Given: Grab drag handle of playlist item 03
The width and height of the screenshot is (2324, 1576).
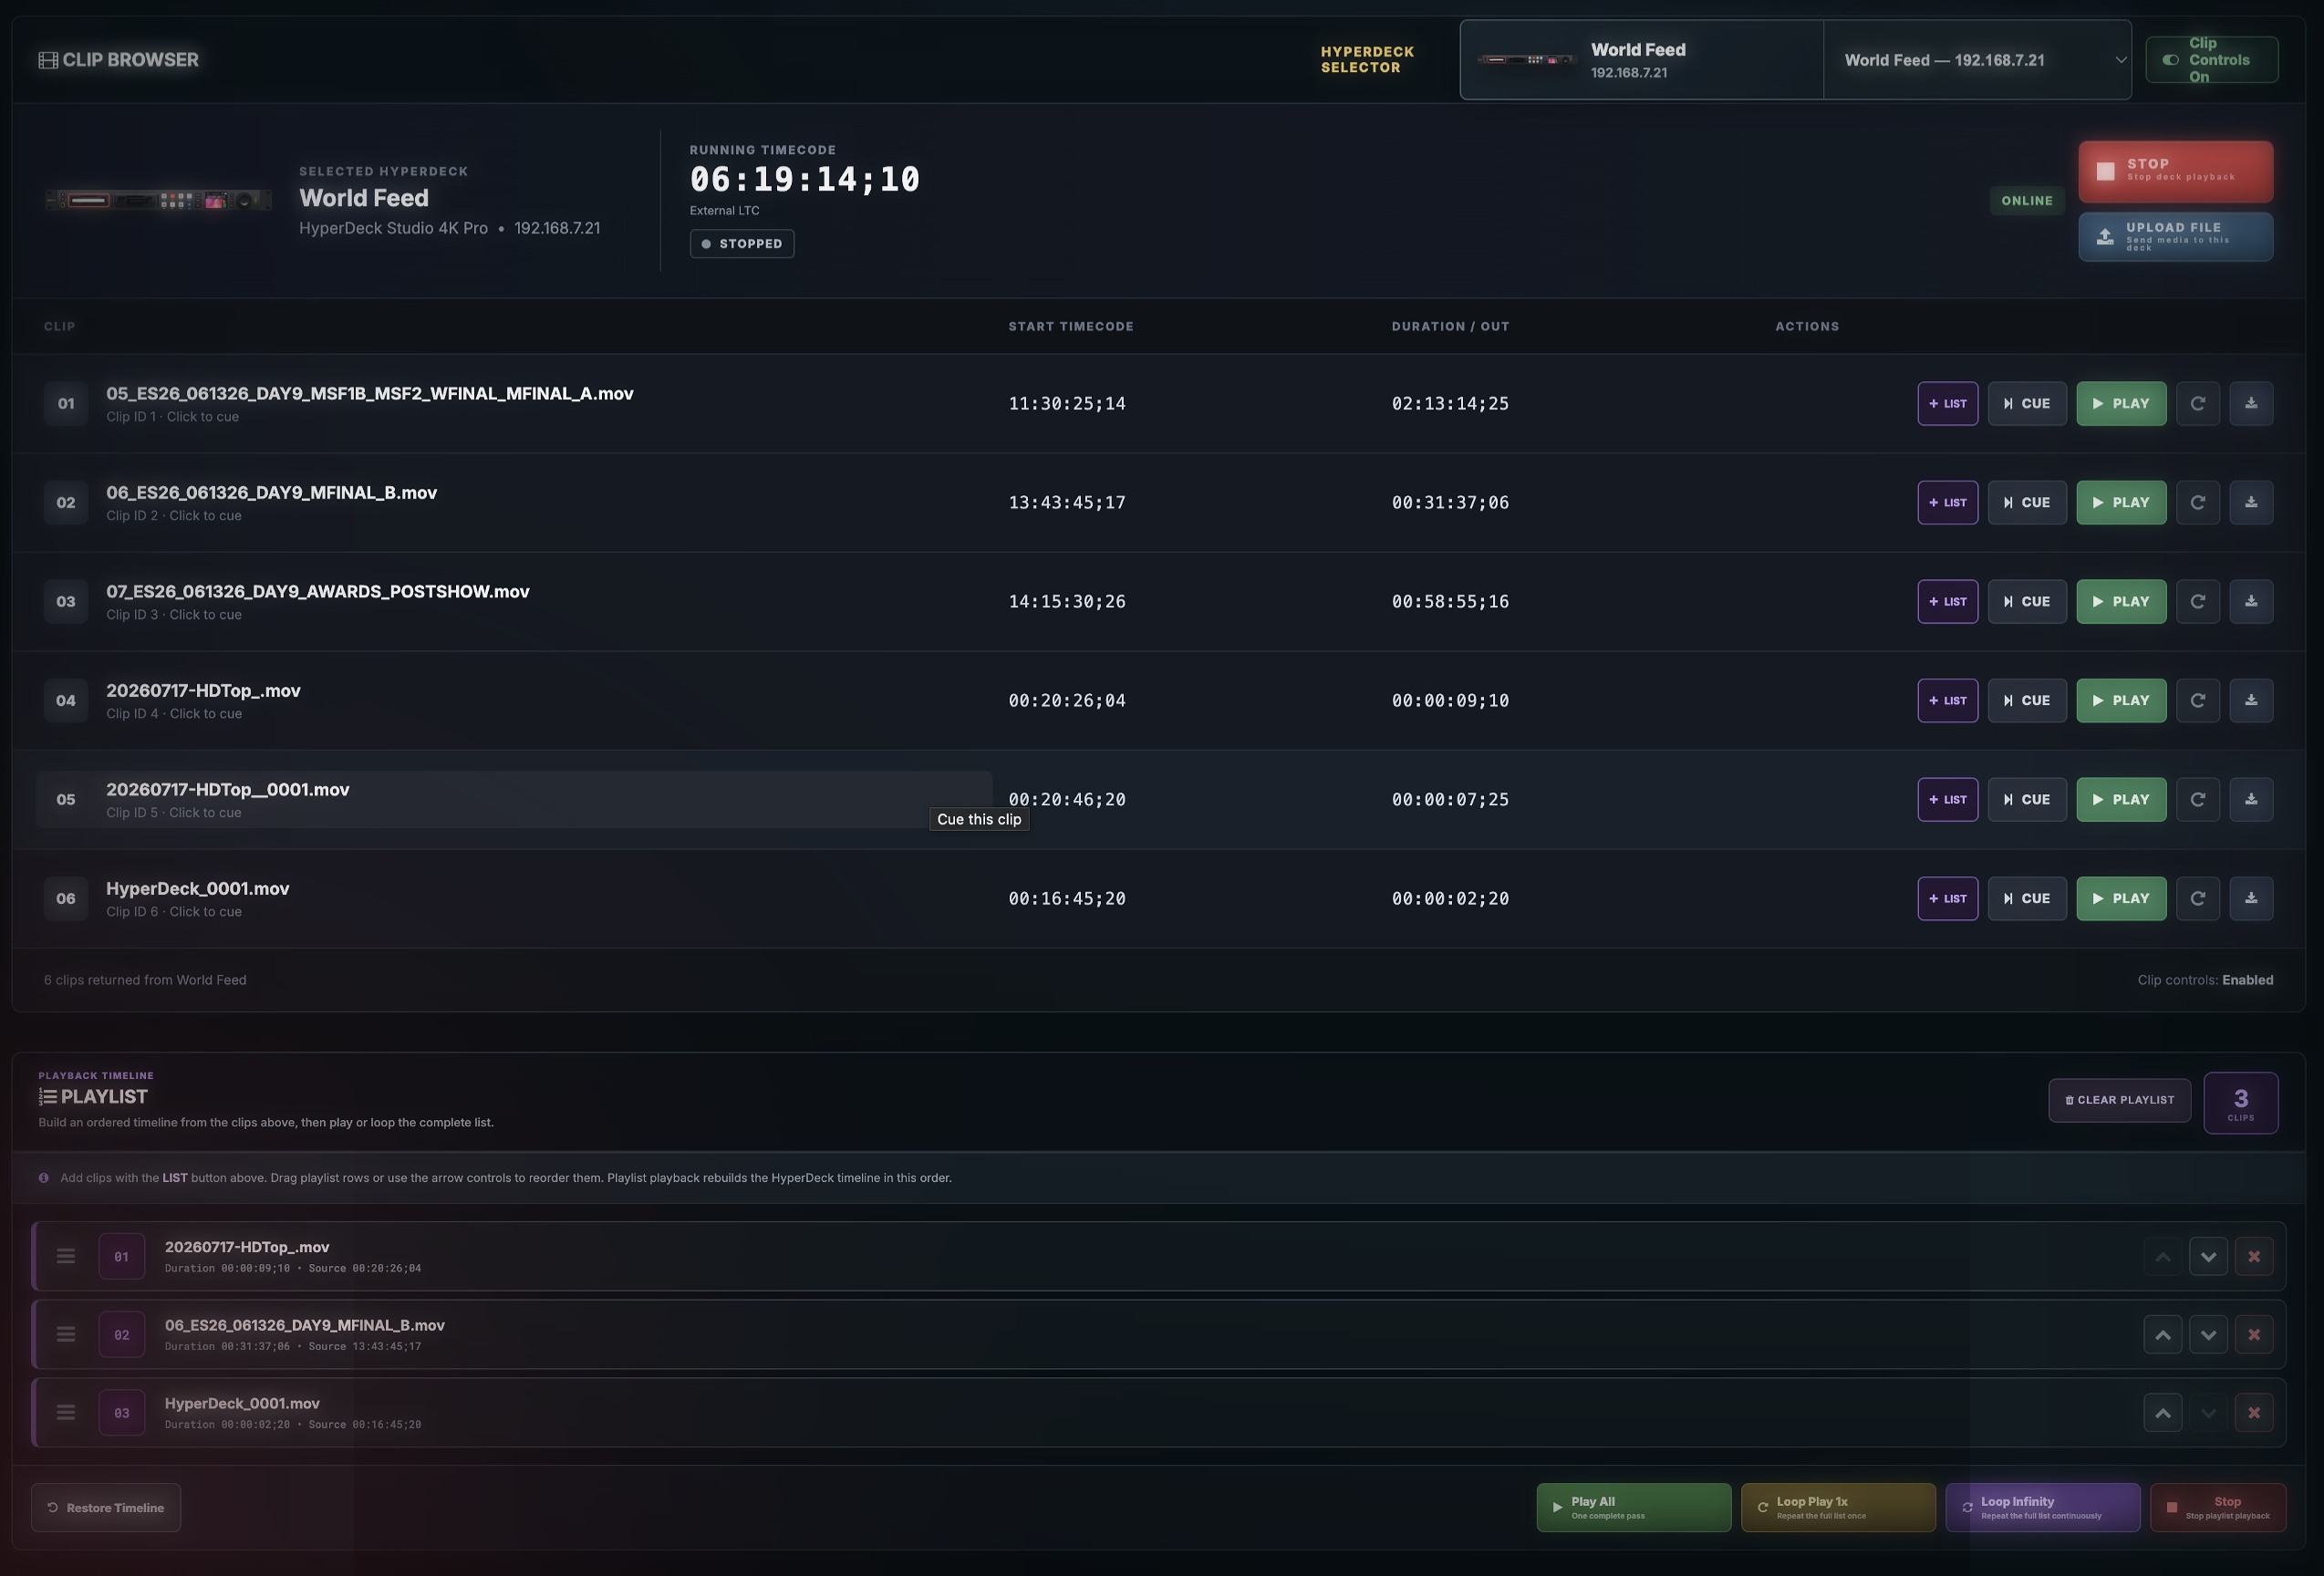Looking at the screenshot, I should pos(66,1413).
